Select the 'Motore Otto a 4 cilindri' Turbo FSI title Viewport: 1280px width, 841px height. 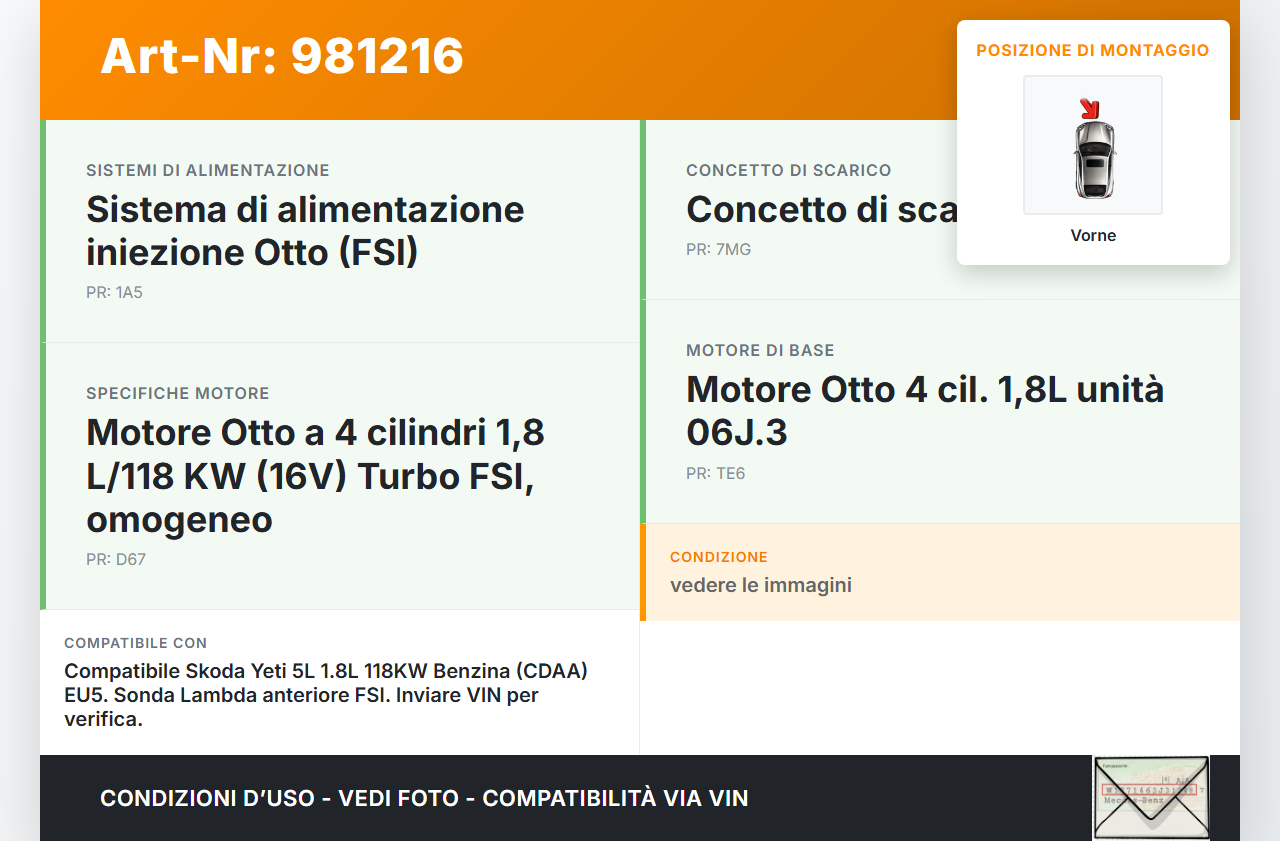315,476
